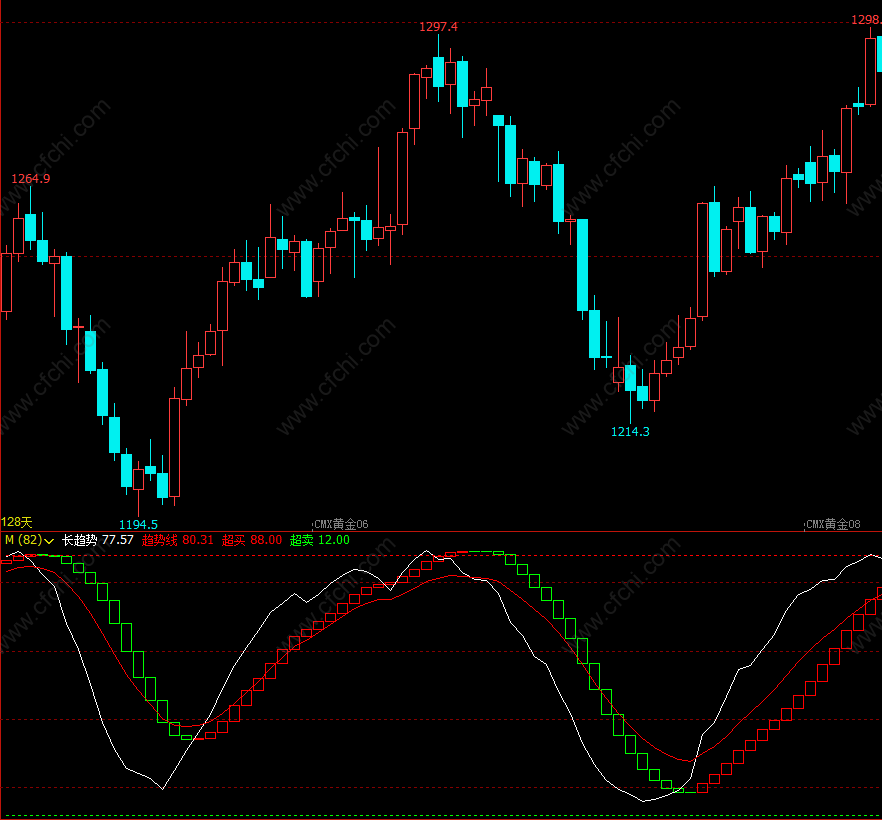
Task: Click the 1297.4 high price label
Action: point(439,26)
